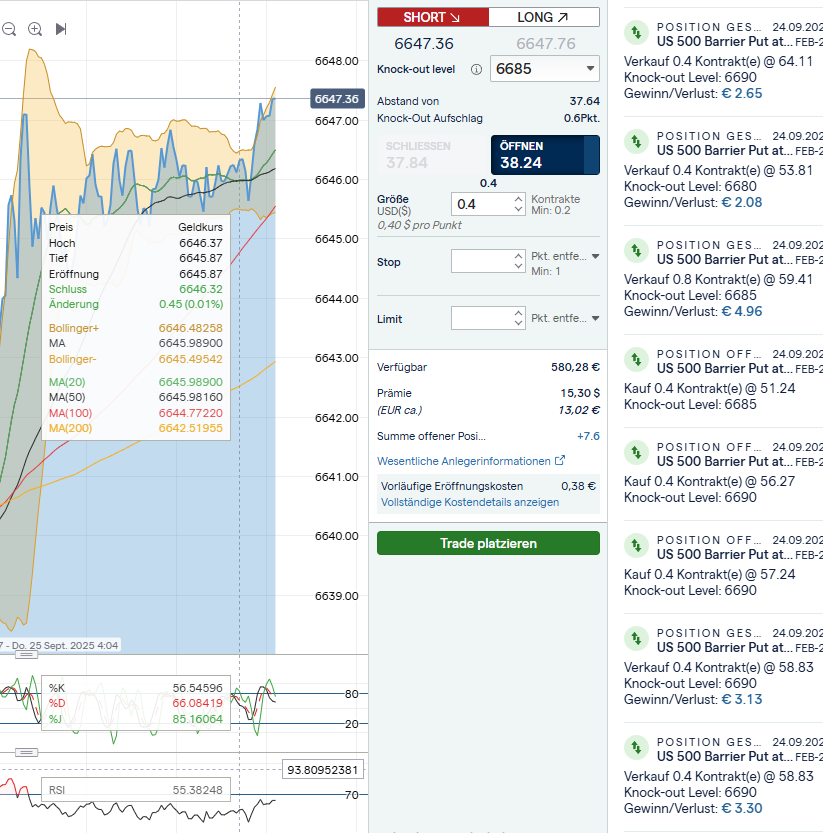The image size is (823, 833).
Task: Select the SHORT trade direction
Action: click(432, 17)
